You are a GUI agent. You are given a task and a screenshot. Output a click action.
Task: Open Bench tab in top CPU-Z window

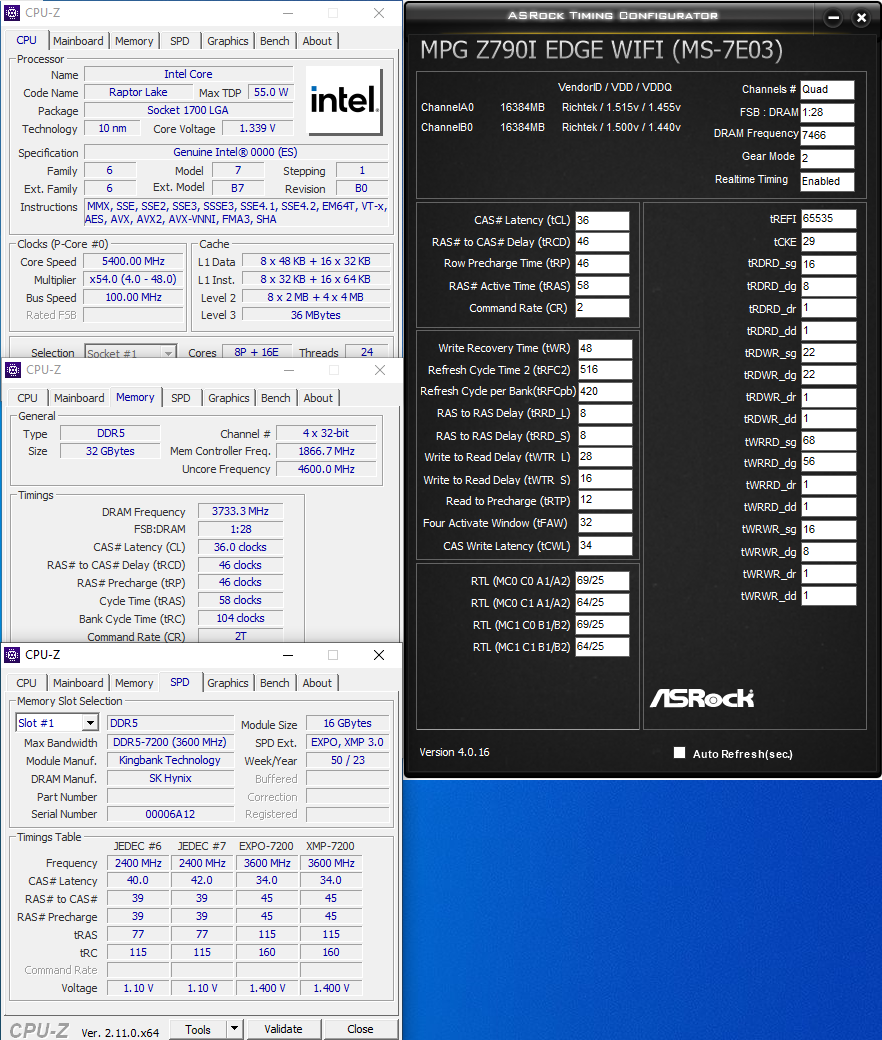click(x=275, y=41)
